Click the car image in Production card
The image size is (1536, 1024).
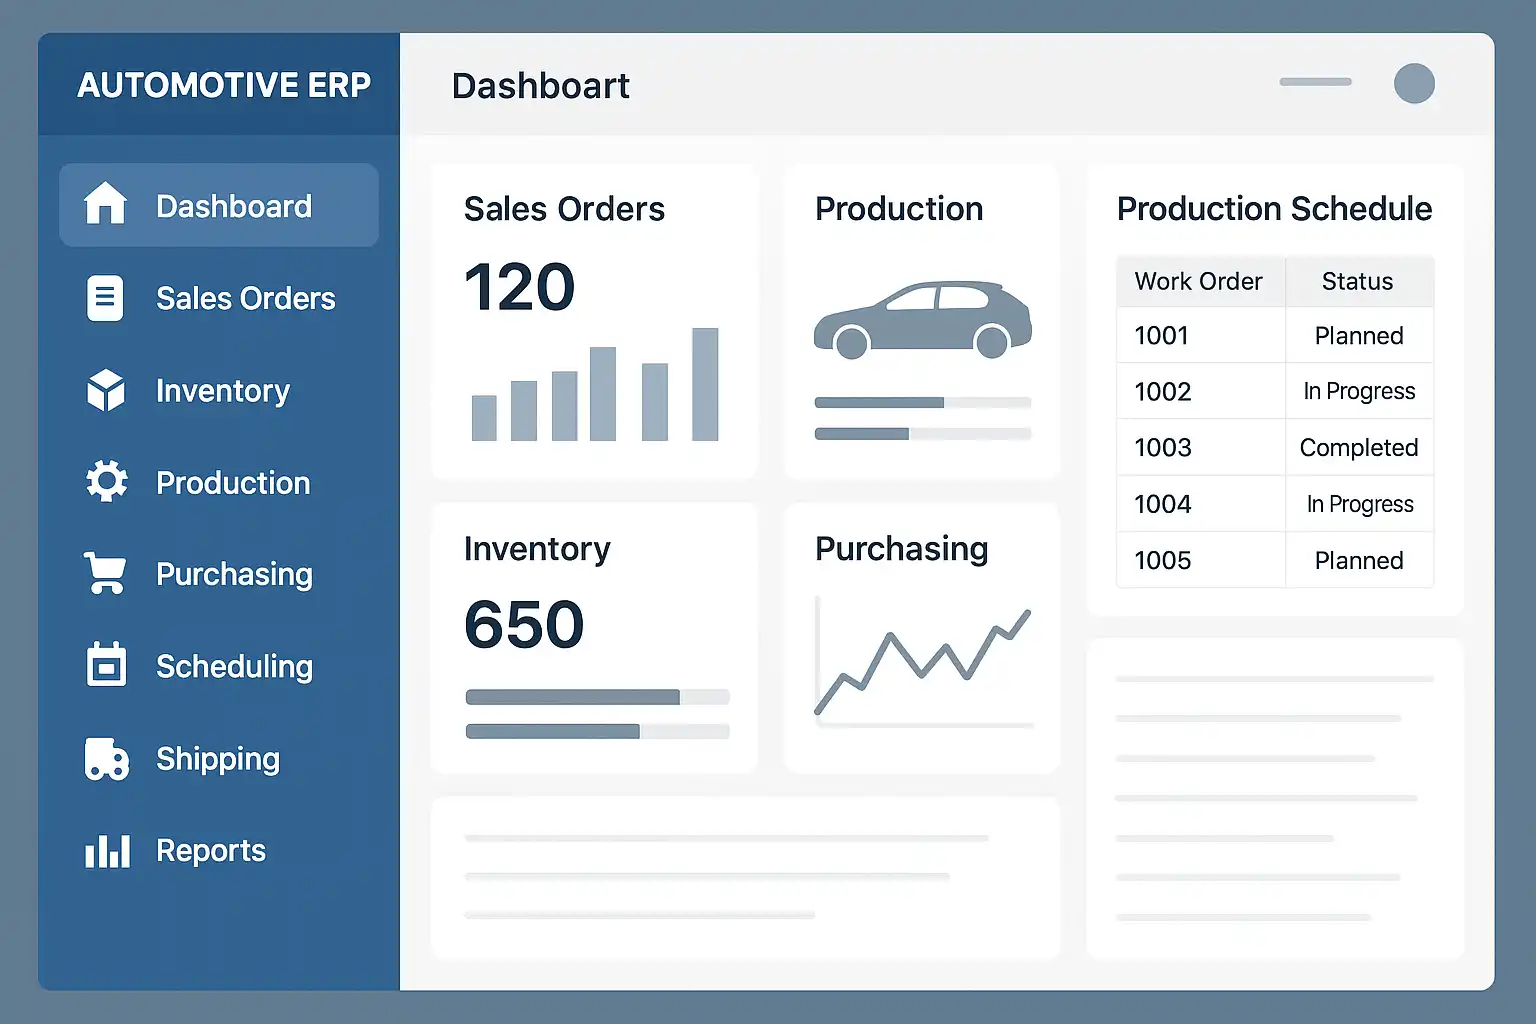click(922, 319)
